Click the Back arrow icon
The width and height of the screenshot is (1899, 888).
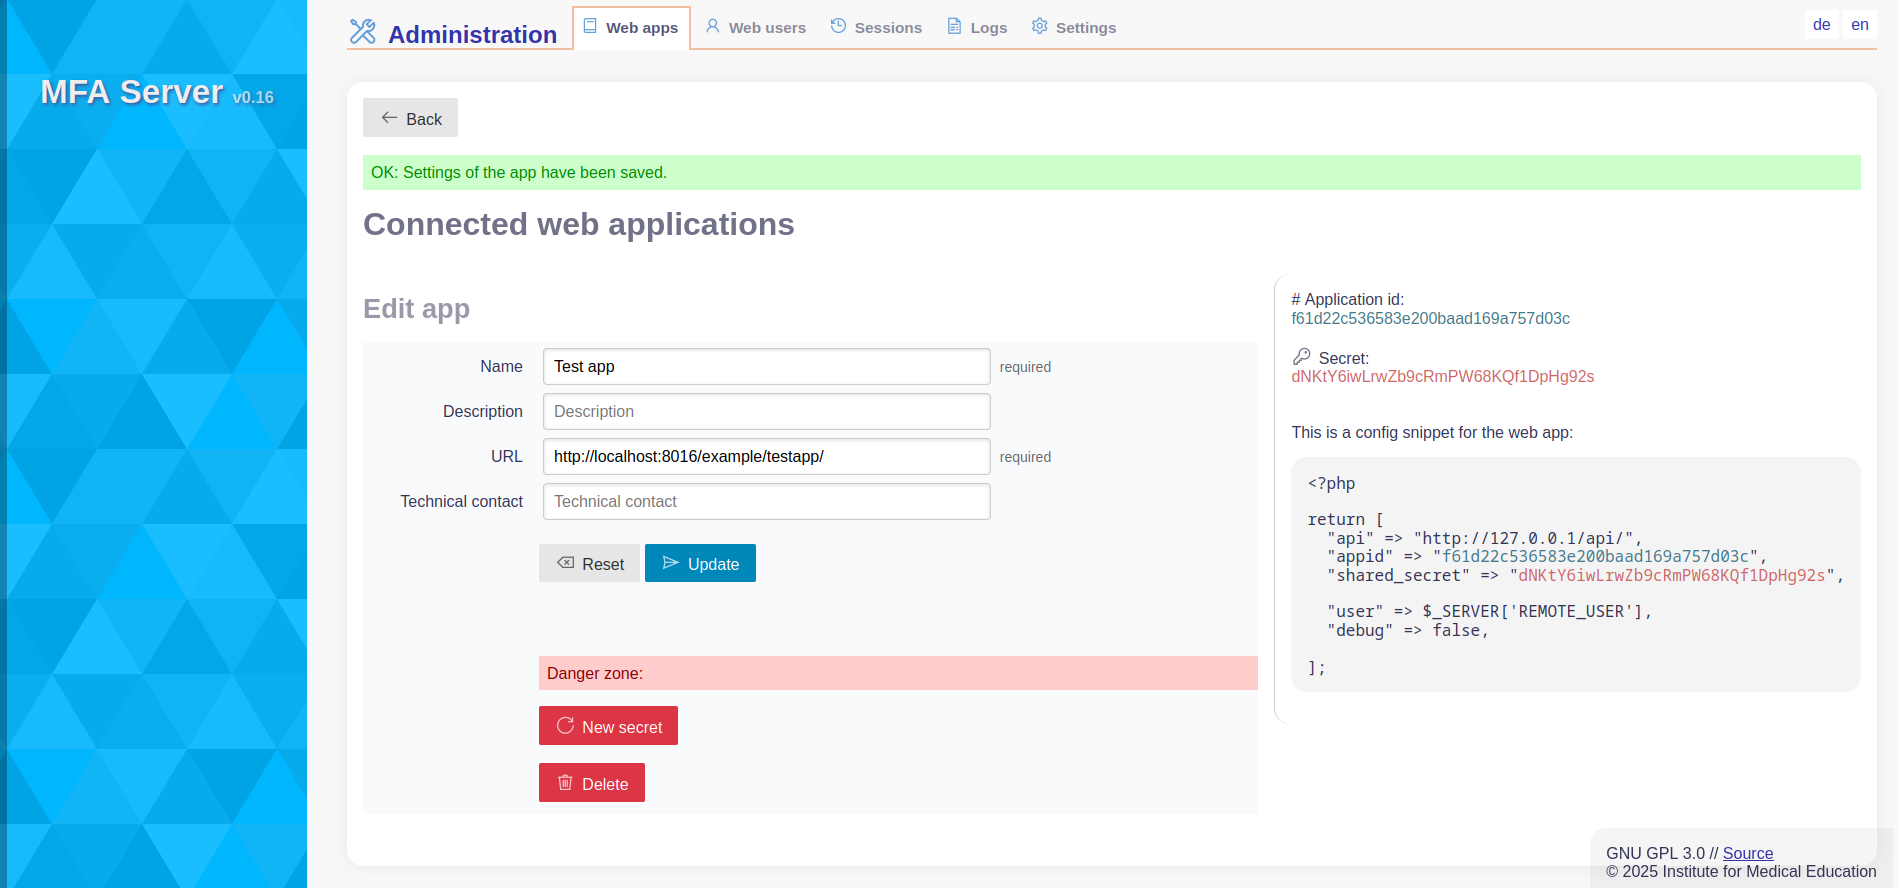click(389, 118)
